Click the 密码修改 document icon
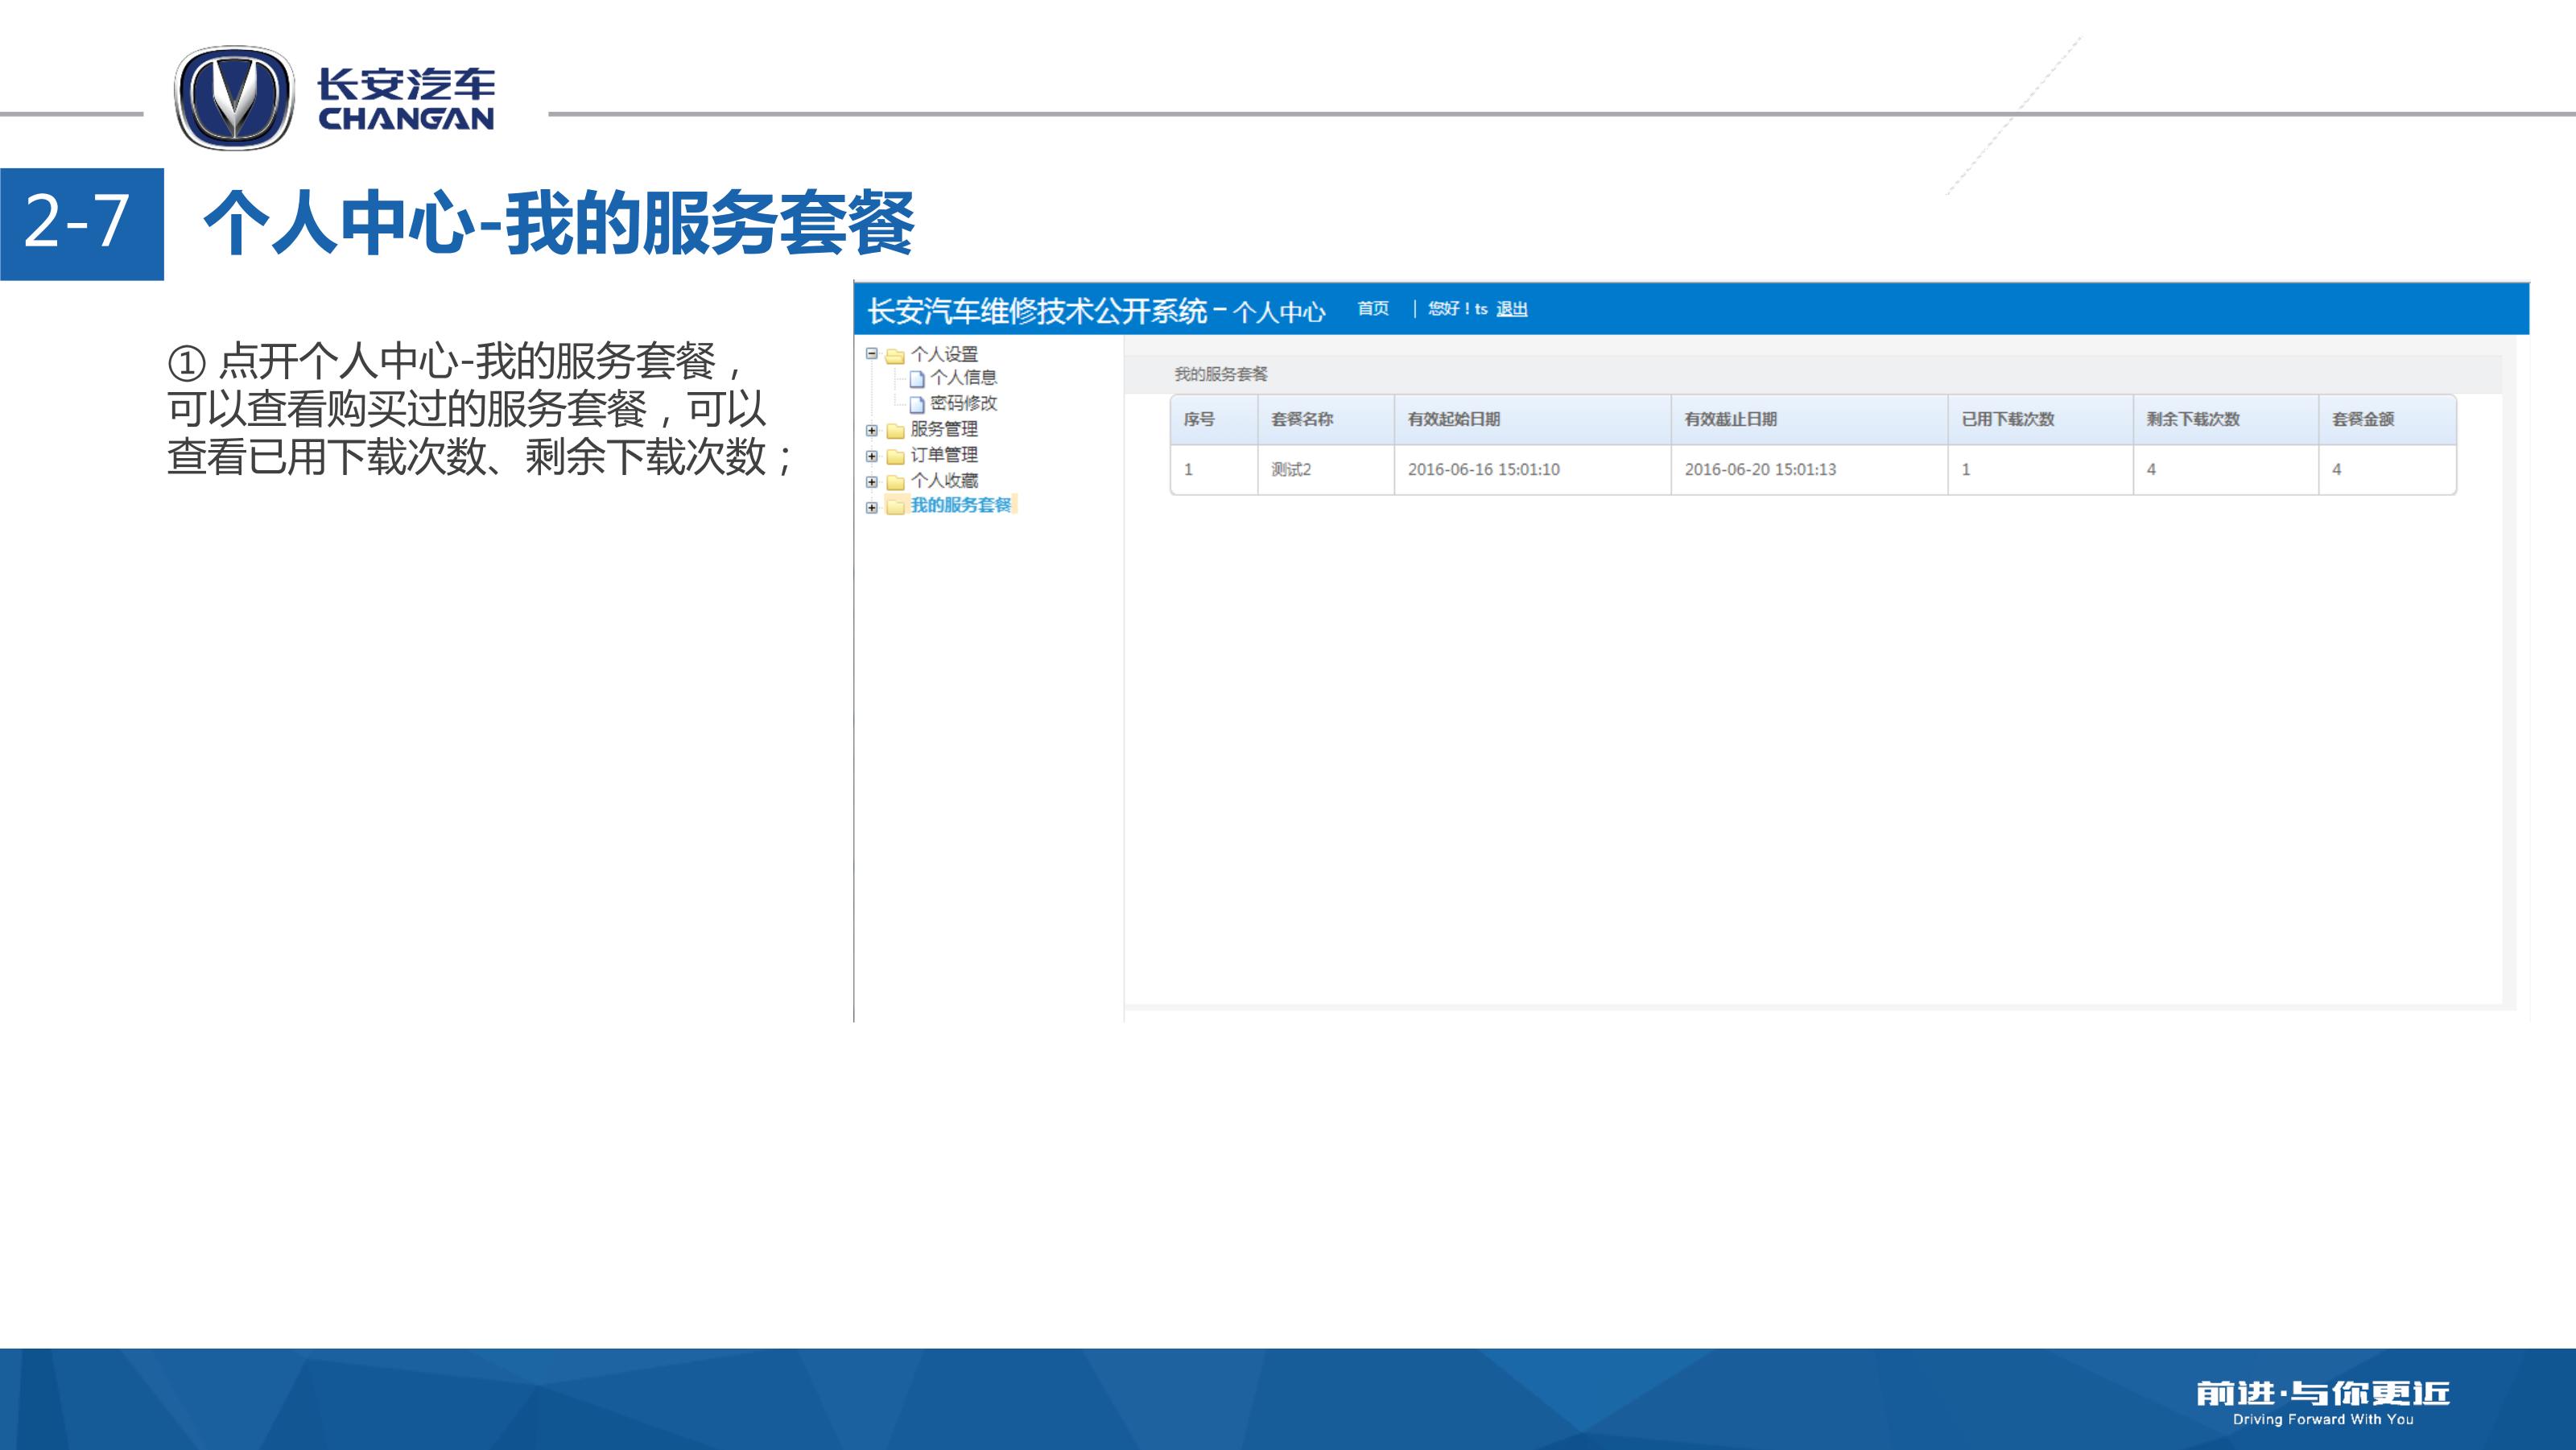The width and height of the screenshot is (2576, 1450). pyautogui.click(x=916, y=404)
